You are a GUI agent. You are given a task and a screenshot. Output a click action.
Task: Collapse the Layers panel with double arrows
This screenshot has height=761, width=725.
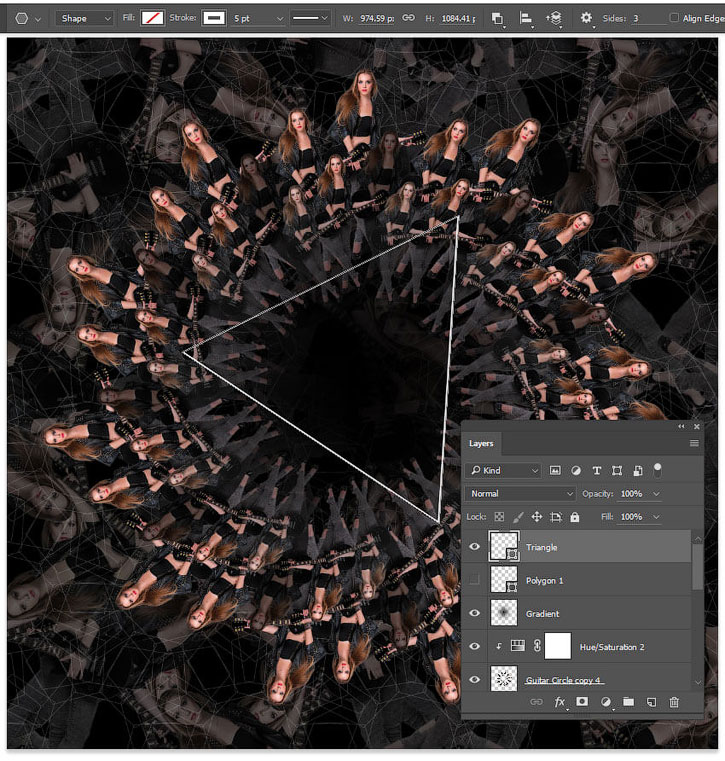[x=681, y=426]
